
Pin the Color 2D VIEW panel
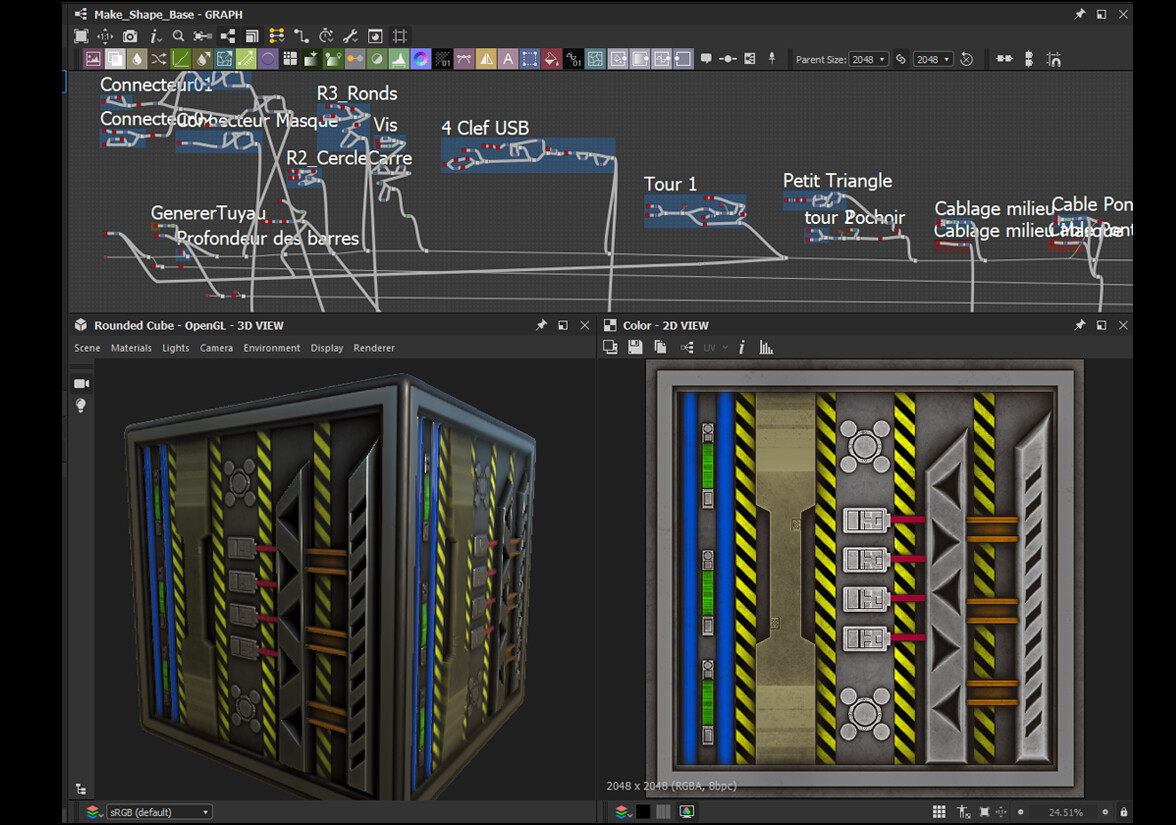1080,325
